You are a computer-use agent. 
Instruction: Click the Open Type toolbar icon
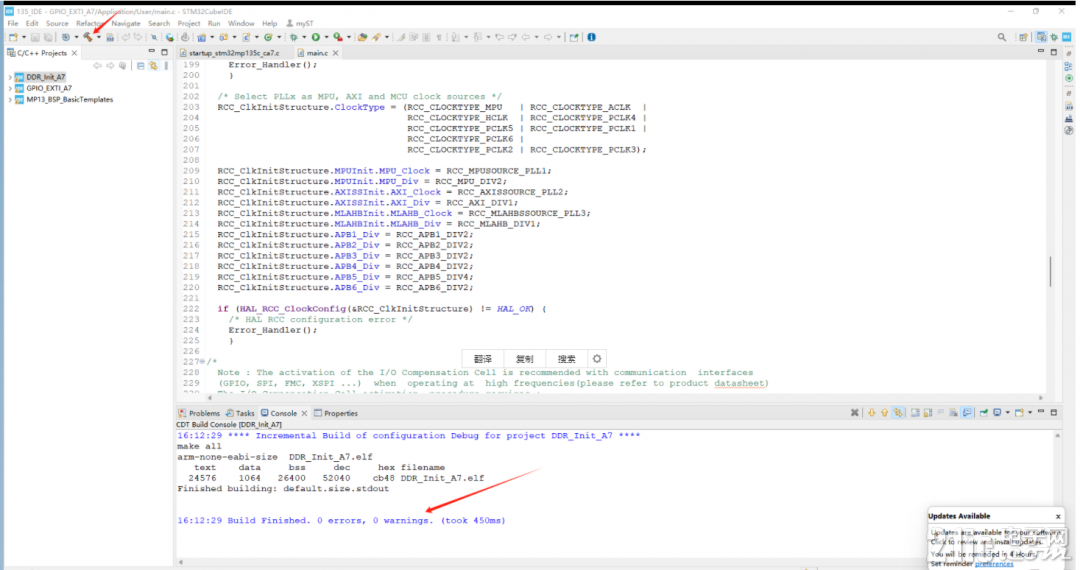coord(362,37)
